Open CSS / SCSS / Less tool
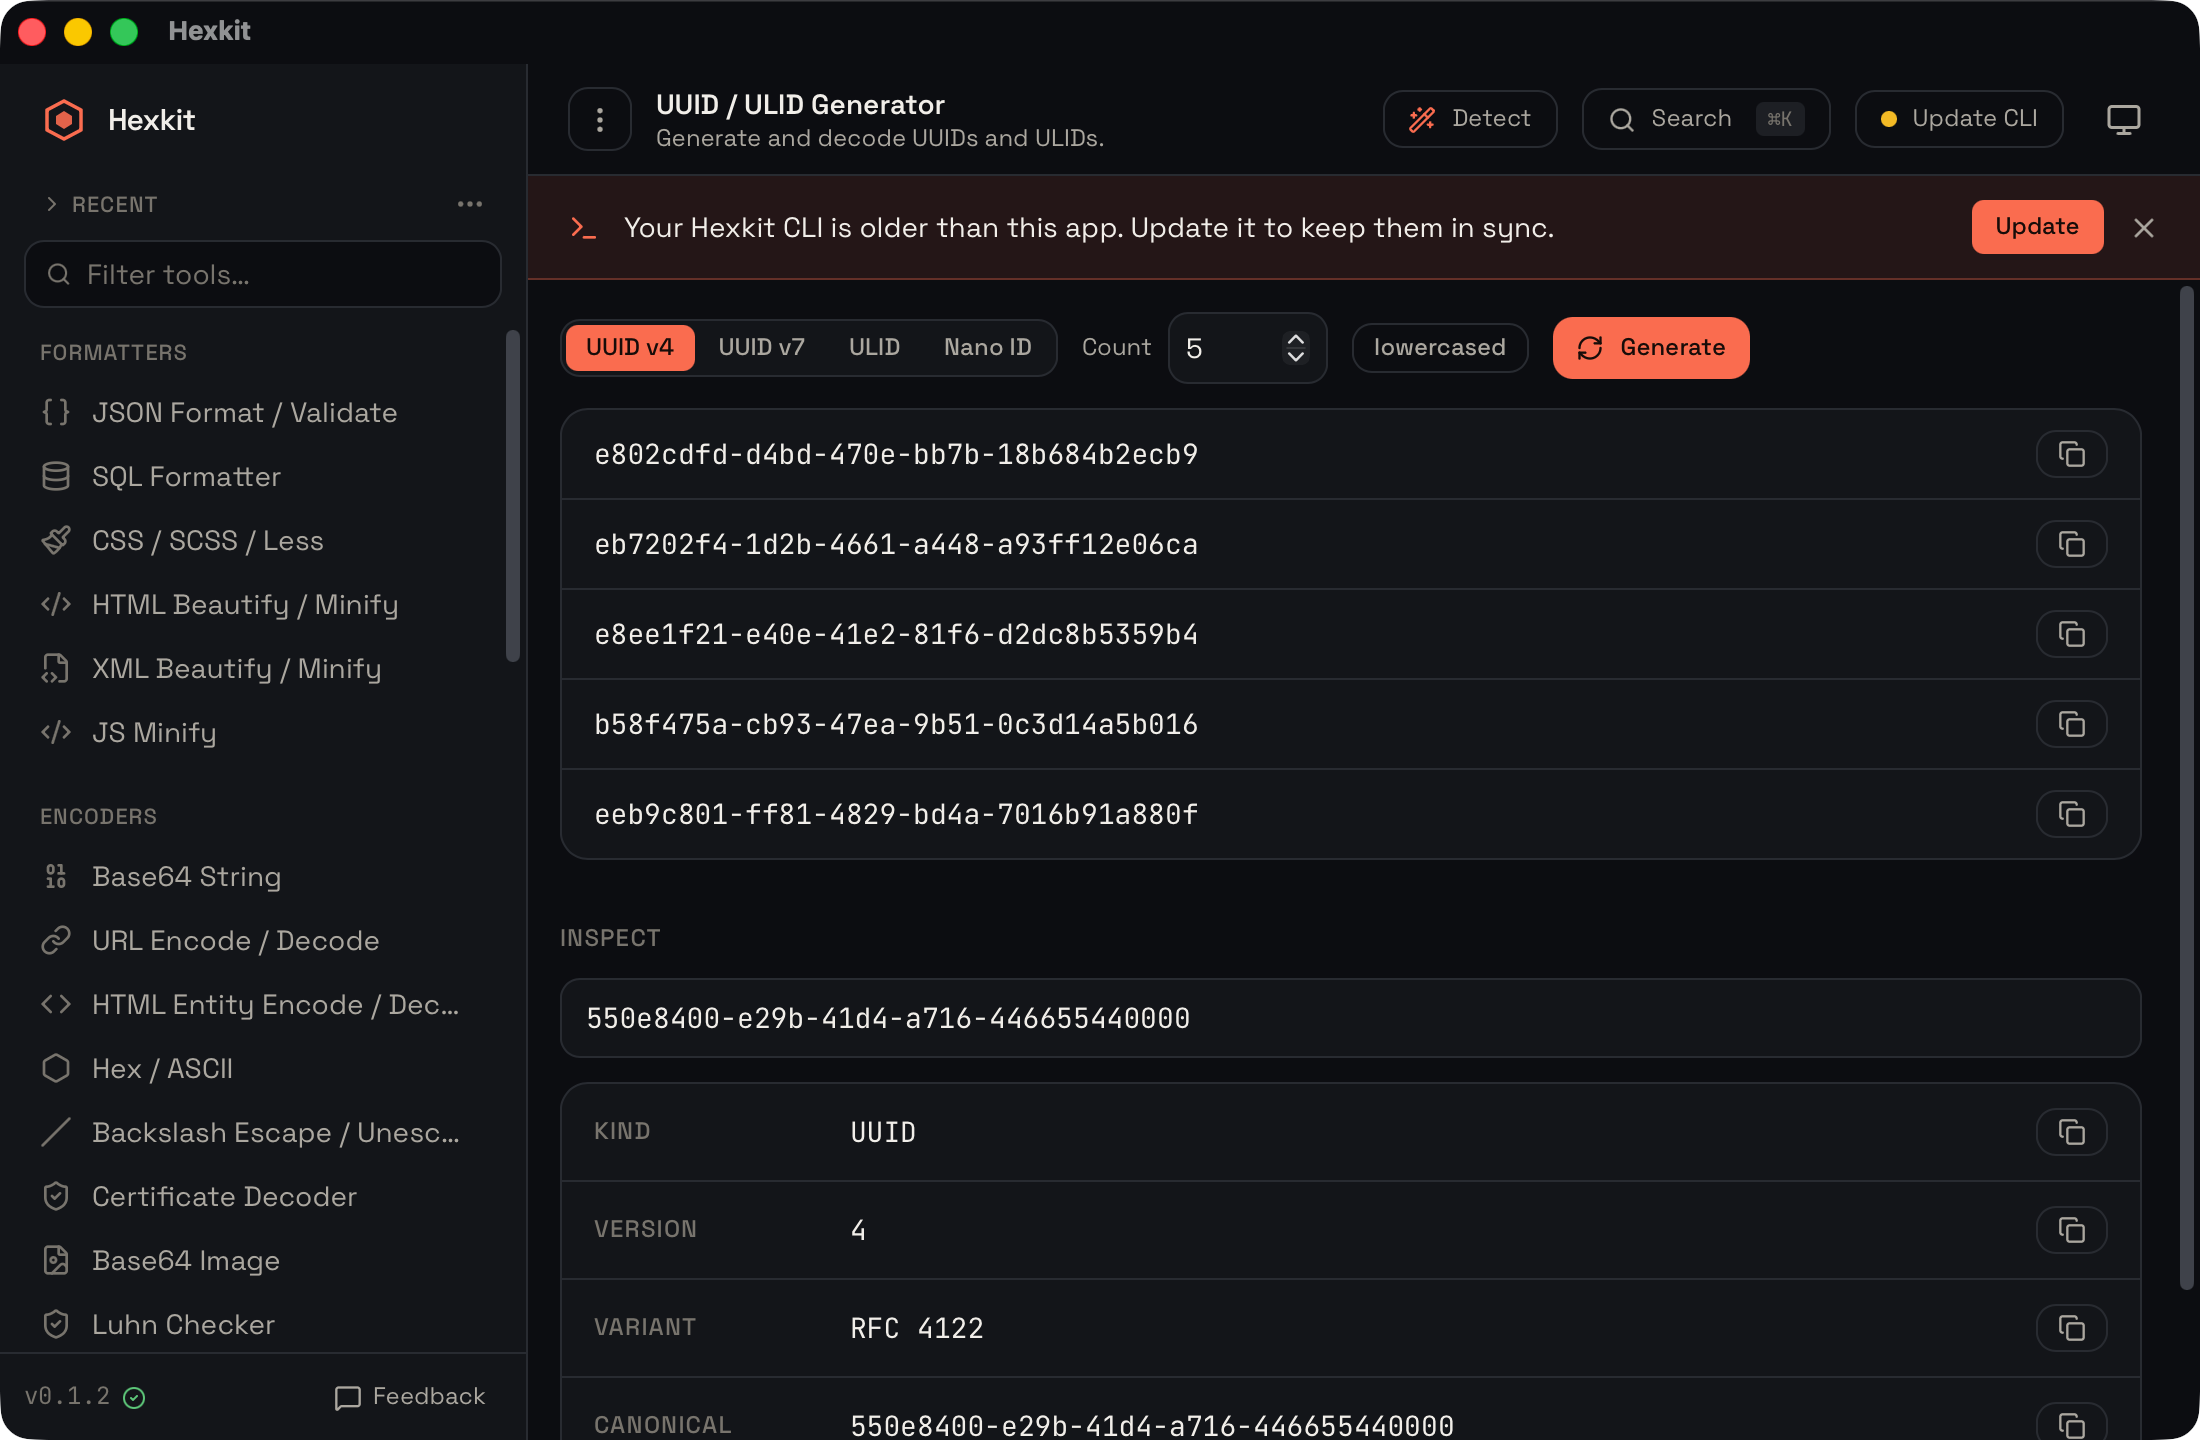Image resolution: width=2200 pixels, height=1440 pixels. coord(263,540)
